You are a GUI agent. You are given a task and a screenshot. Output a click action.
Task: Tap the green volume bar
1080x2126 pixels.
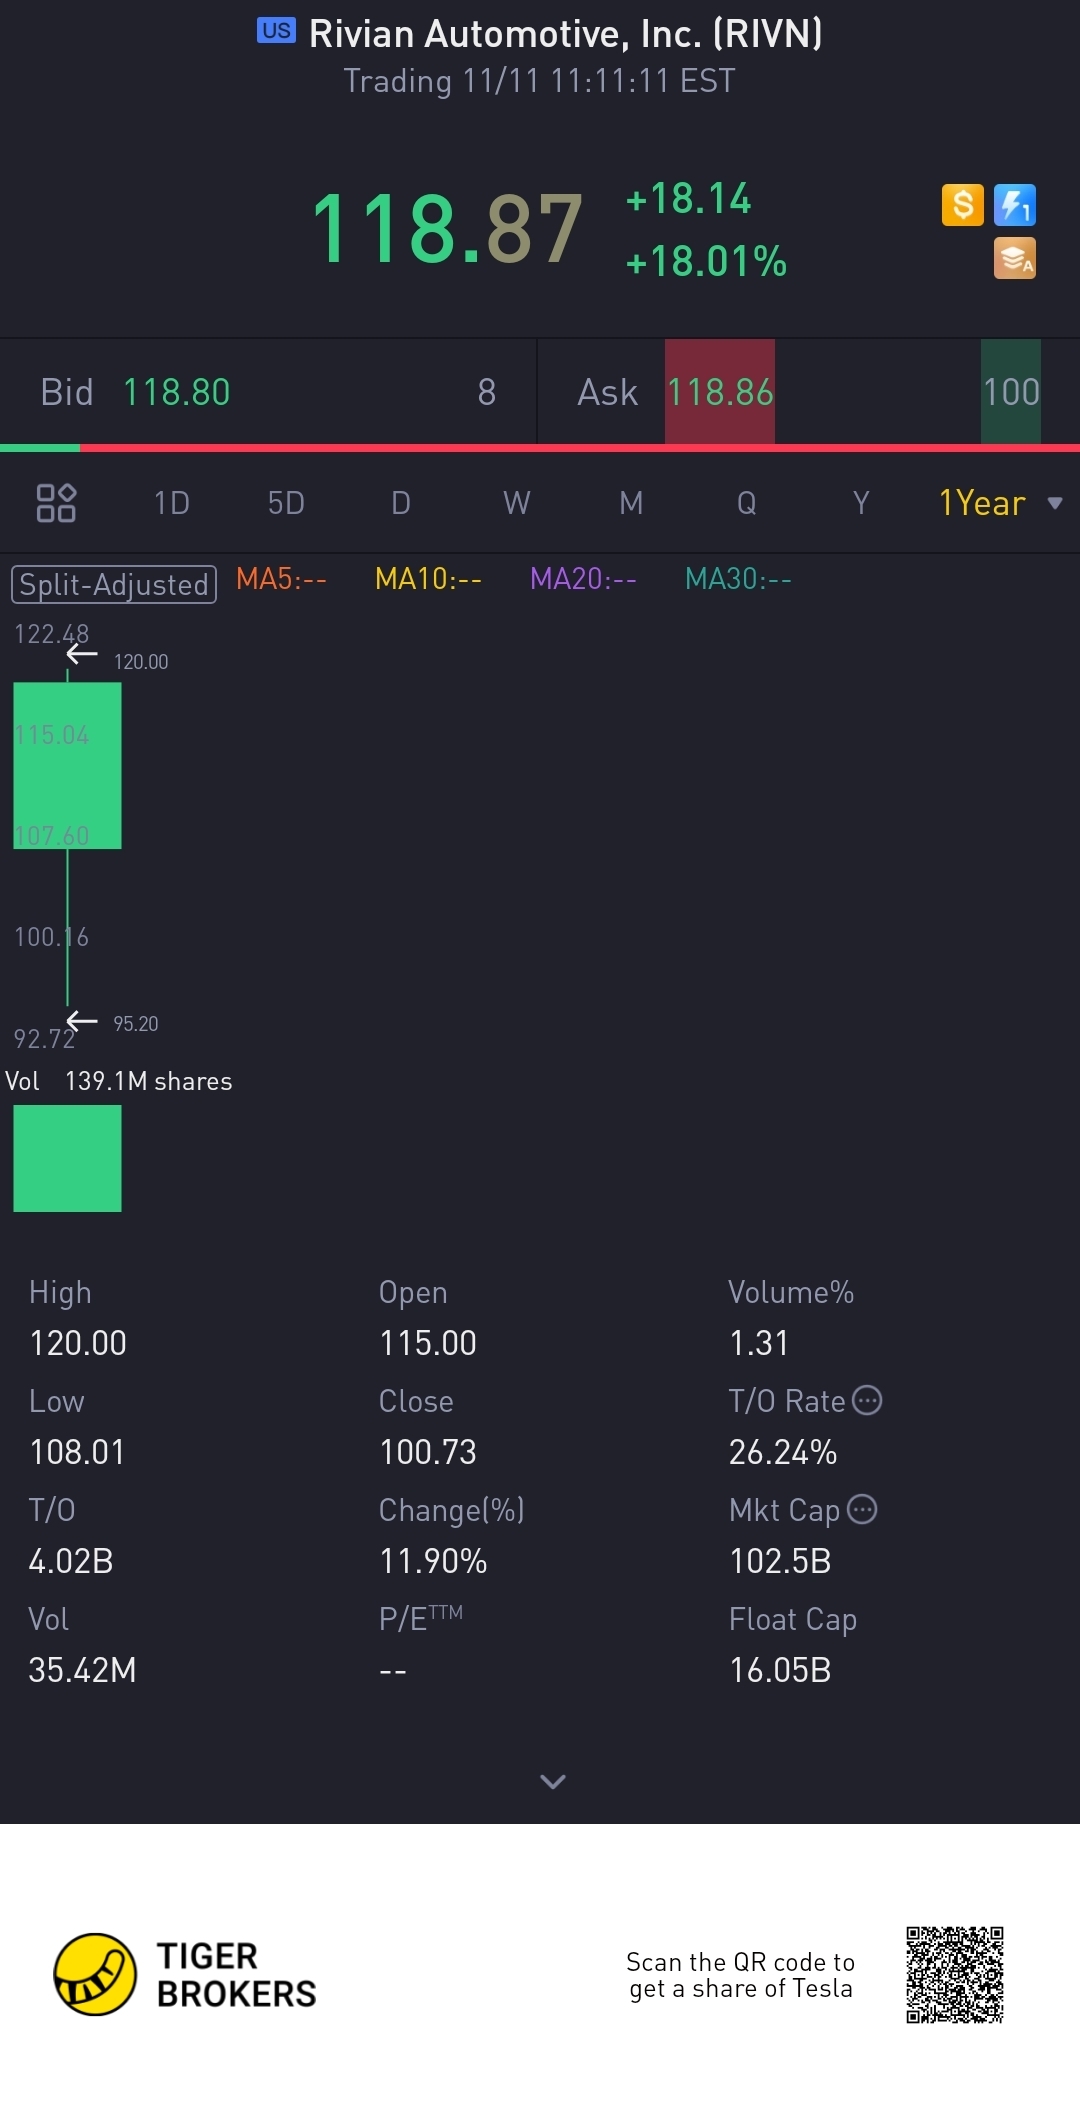point(67,1158)
